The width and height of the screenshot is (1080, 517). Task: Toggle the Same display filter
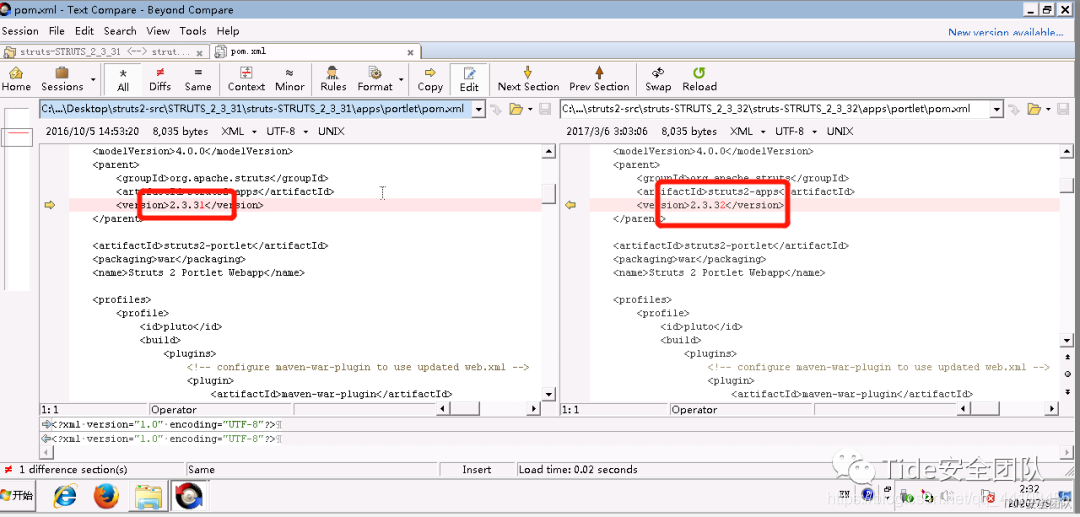point(198,79)
